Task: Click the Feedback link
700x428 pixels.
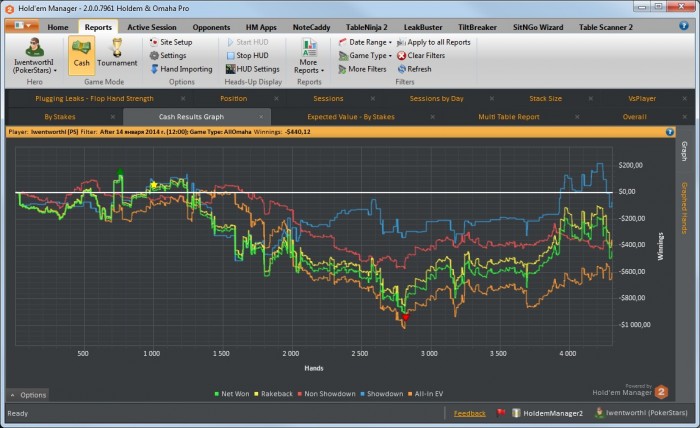Action: [469, 413]
